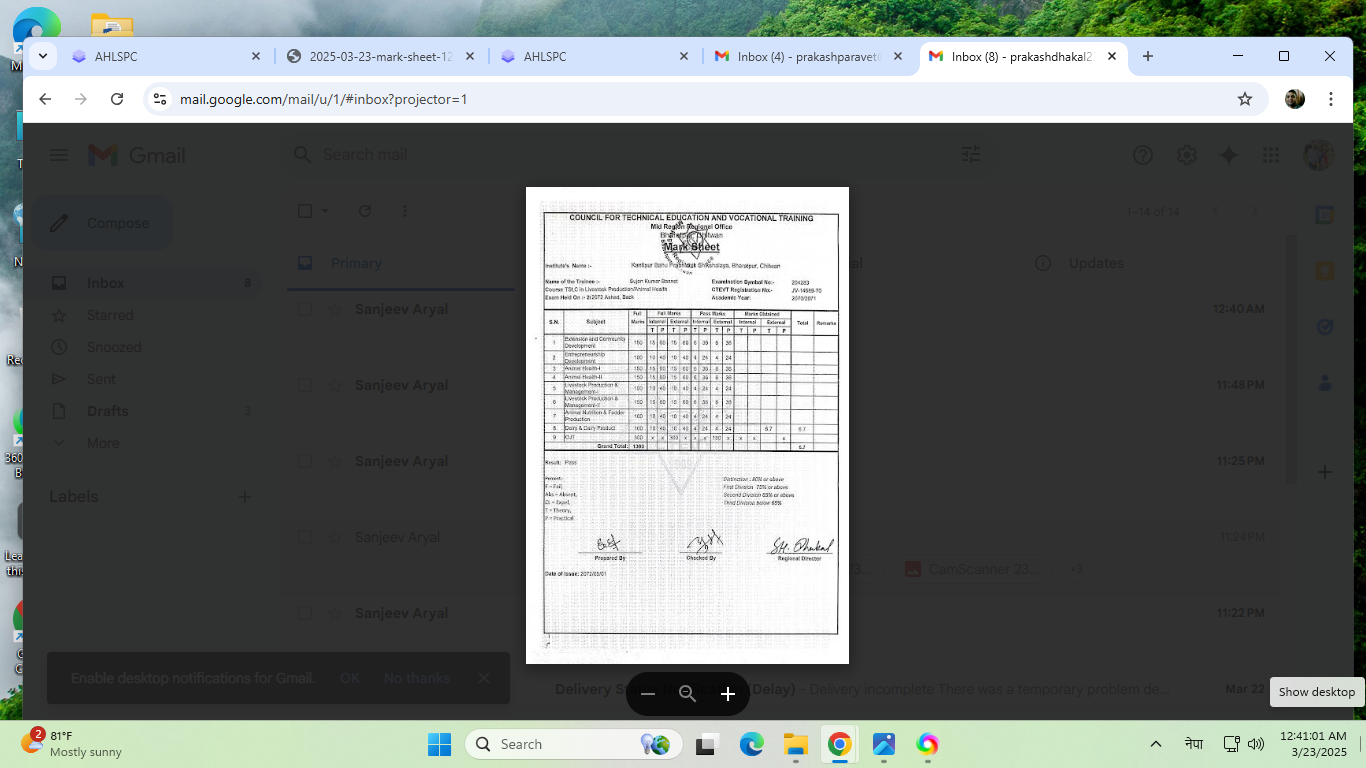Open the select-options arrow beside the select-all checkbox
Viewport: 1366px width, 768px height.
325,211
